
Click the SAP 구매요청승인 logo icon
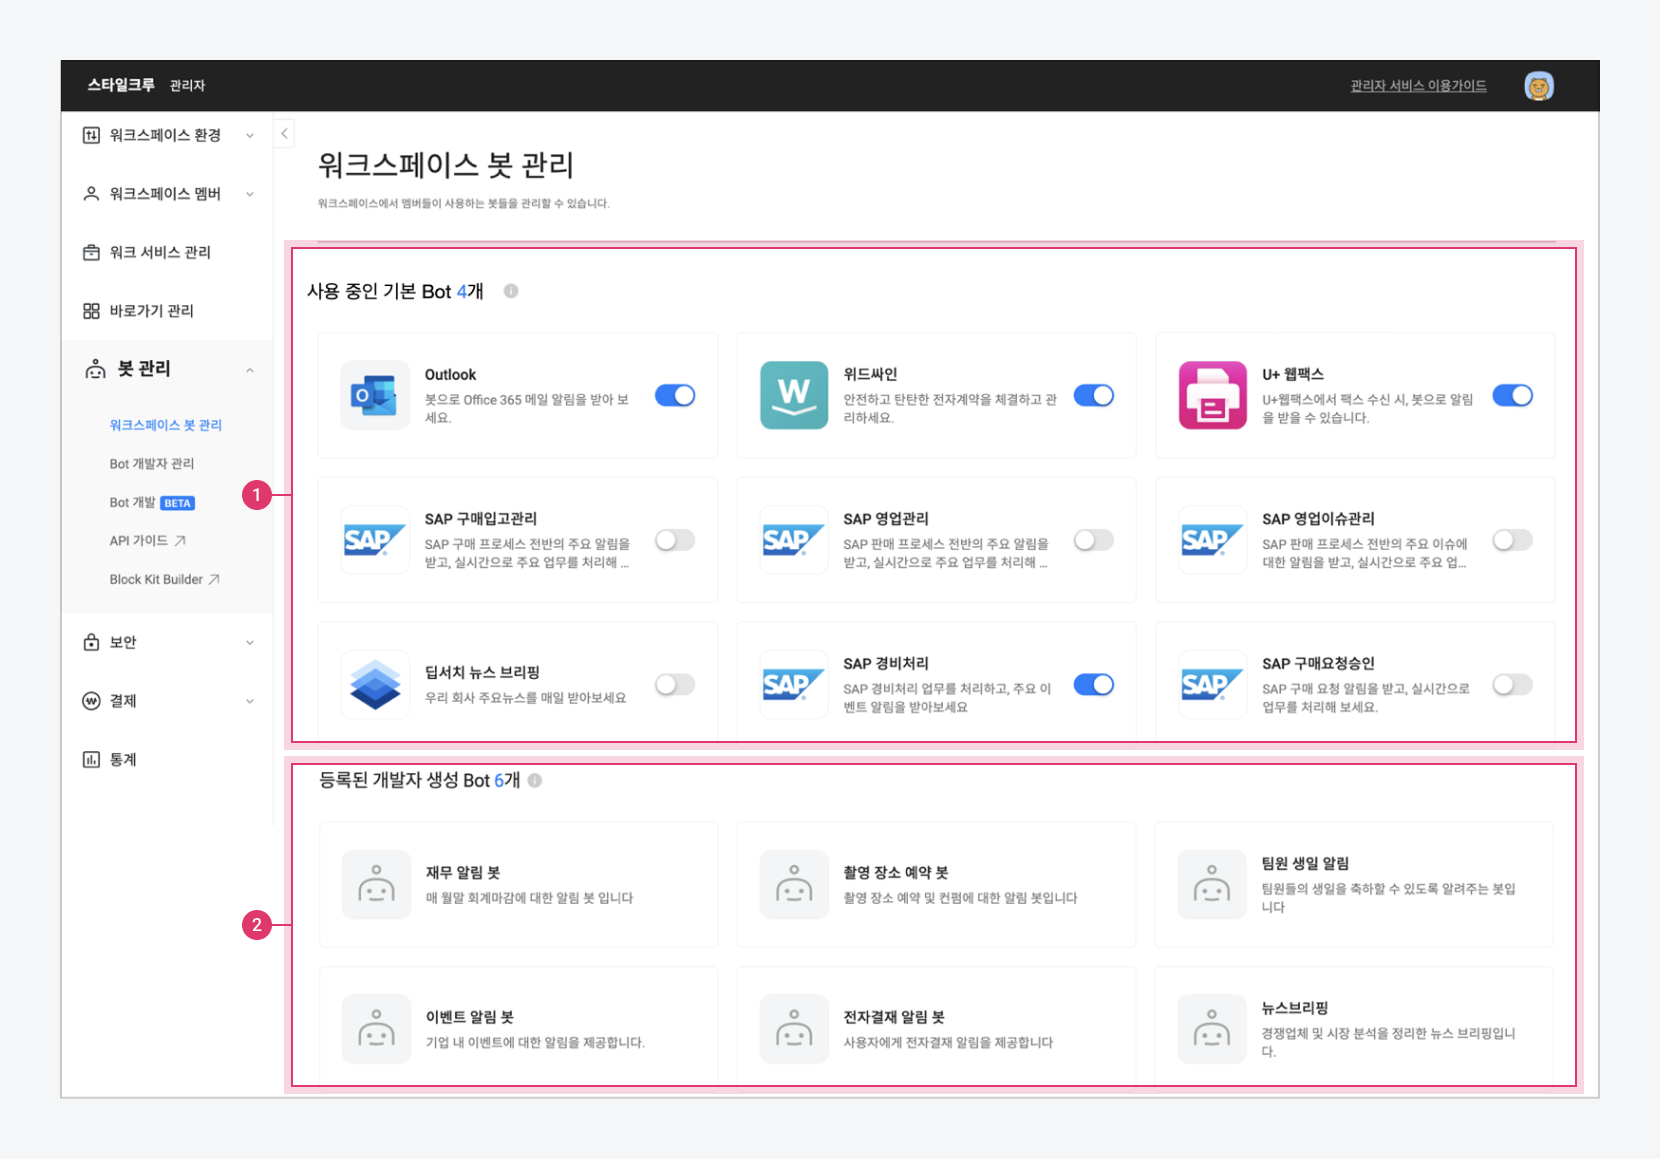[1213, 685]
